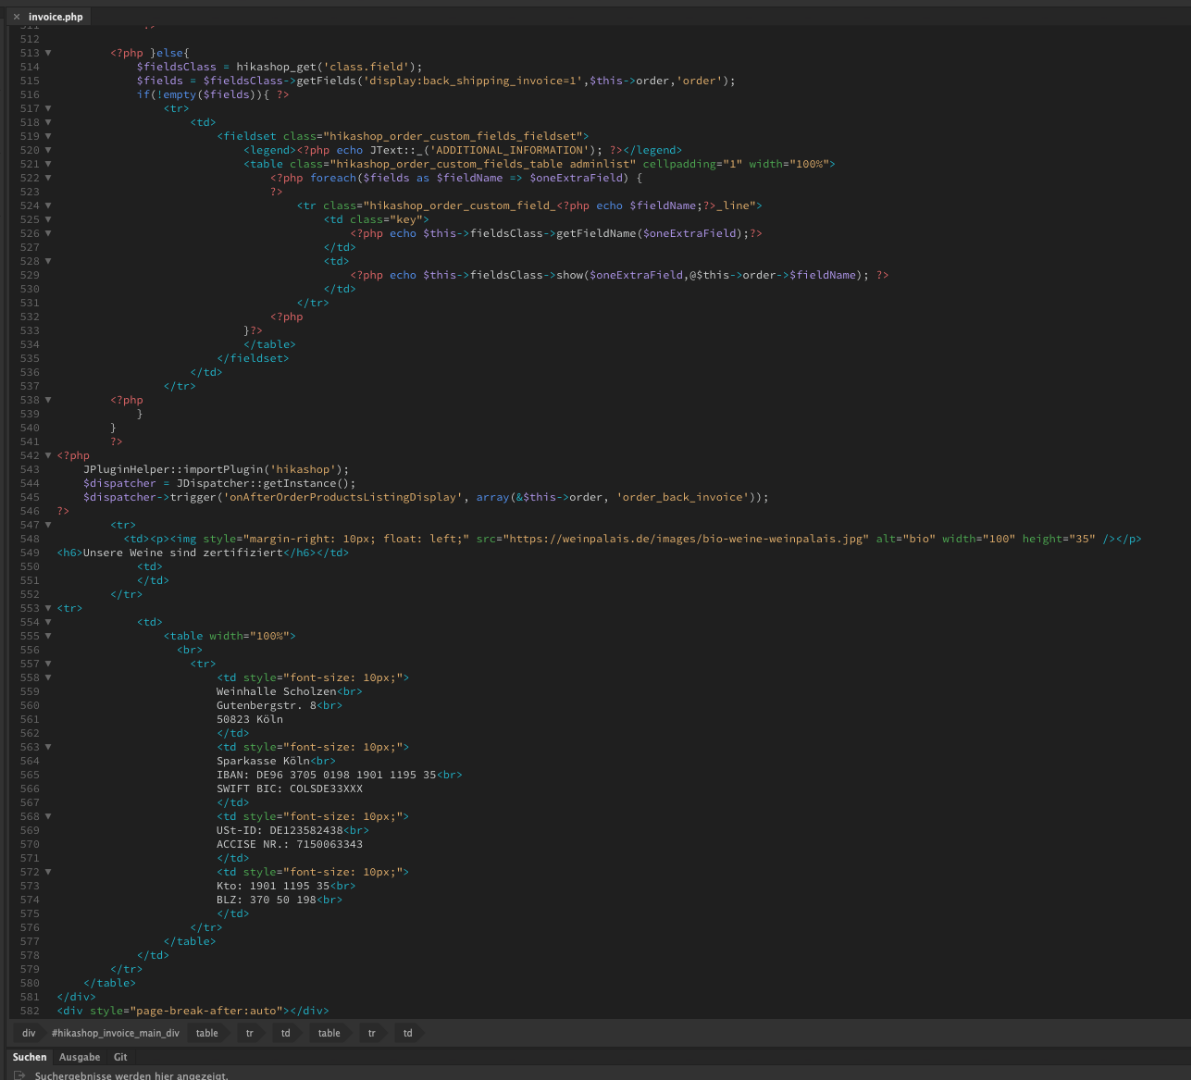Close the invoice.php tab
Viewport: 1191px width, 1080px height.
(x=16, y=17)
